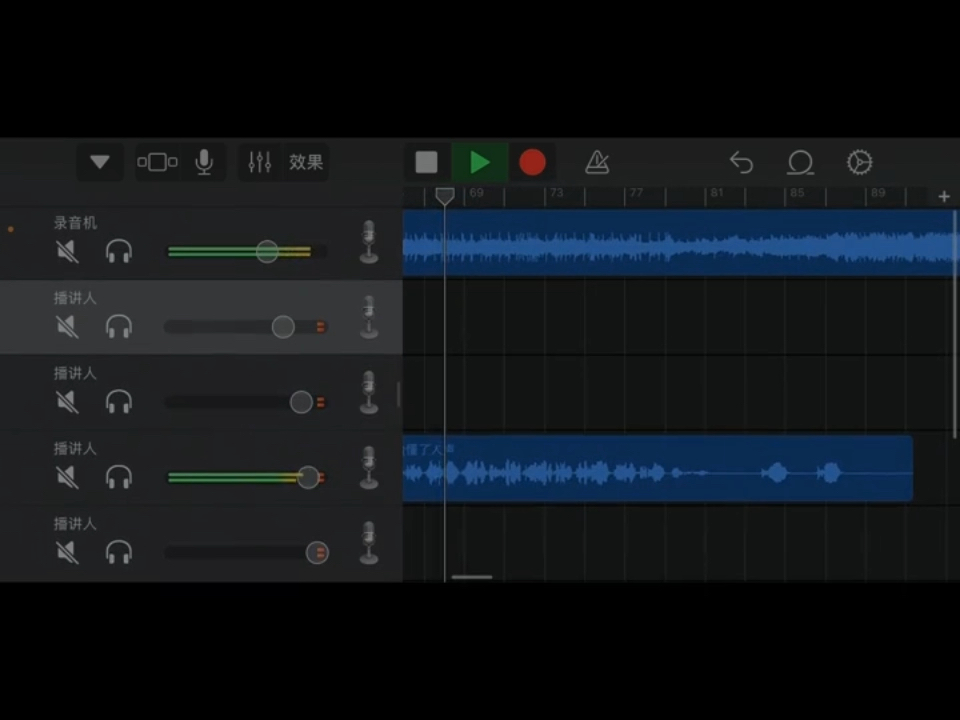The height and width of the screenshot is (720, 960).
Task: Open the track controls mixer icon
Action: pos(260,162)
